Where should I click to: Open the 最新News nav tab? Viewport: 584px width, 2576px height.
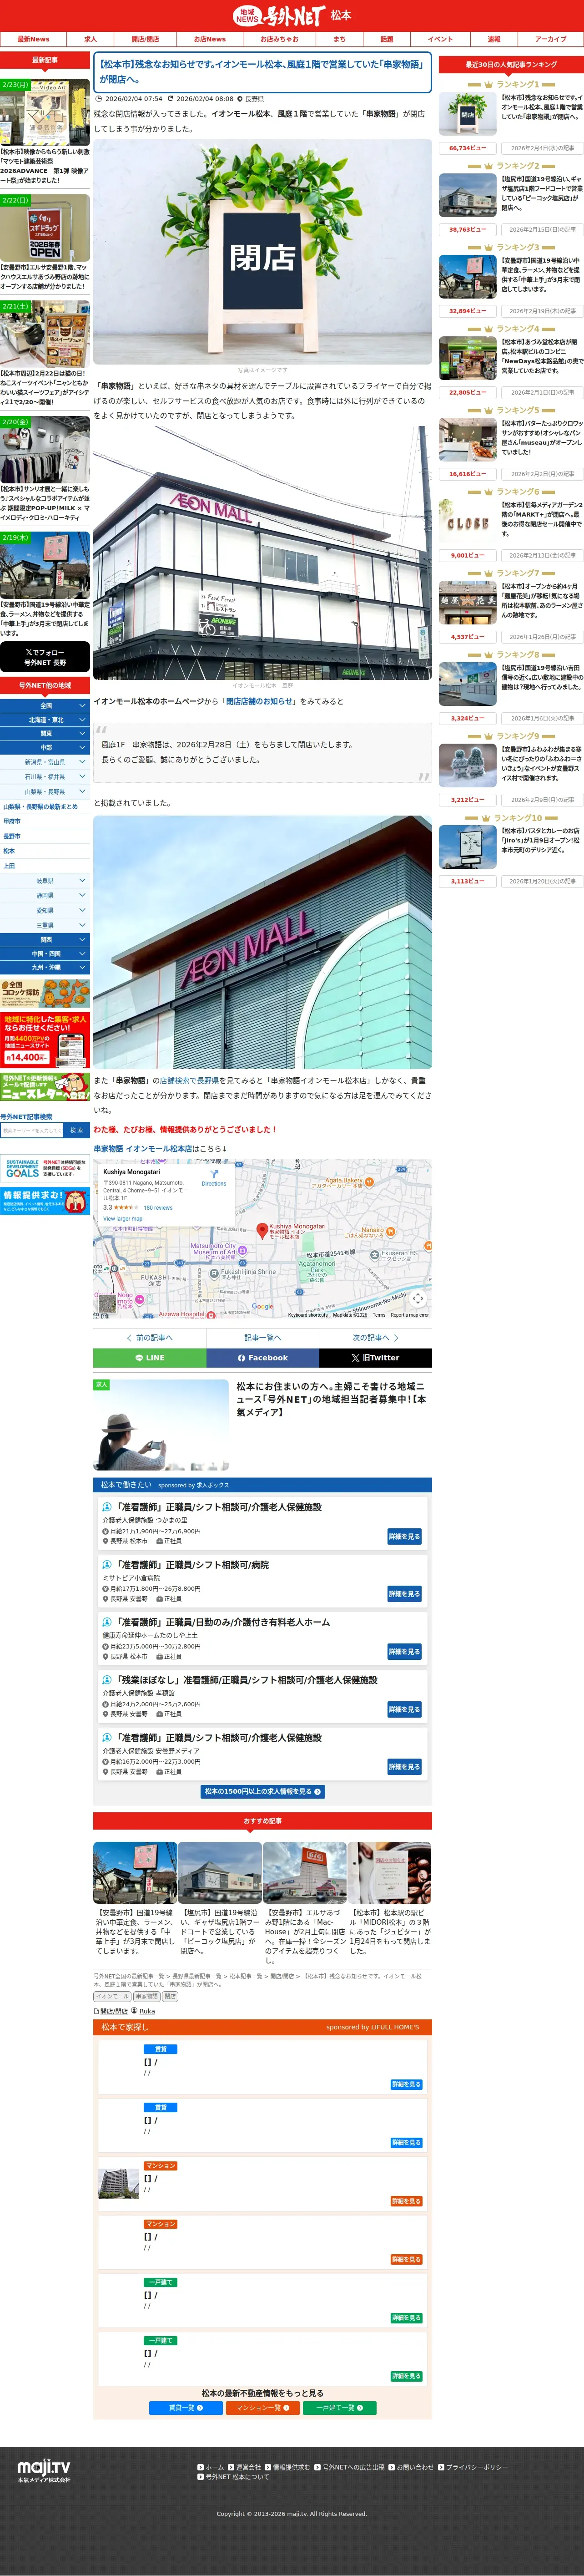pos(33,39)
